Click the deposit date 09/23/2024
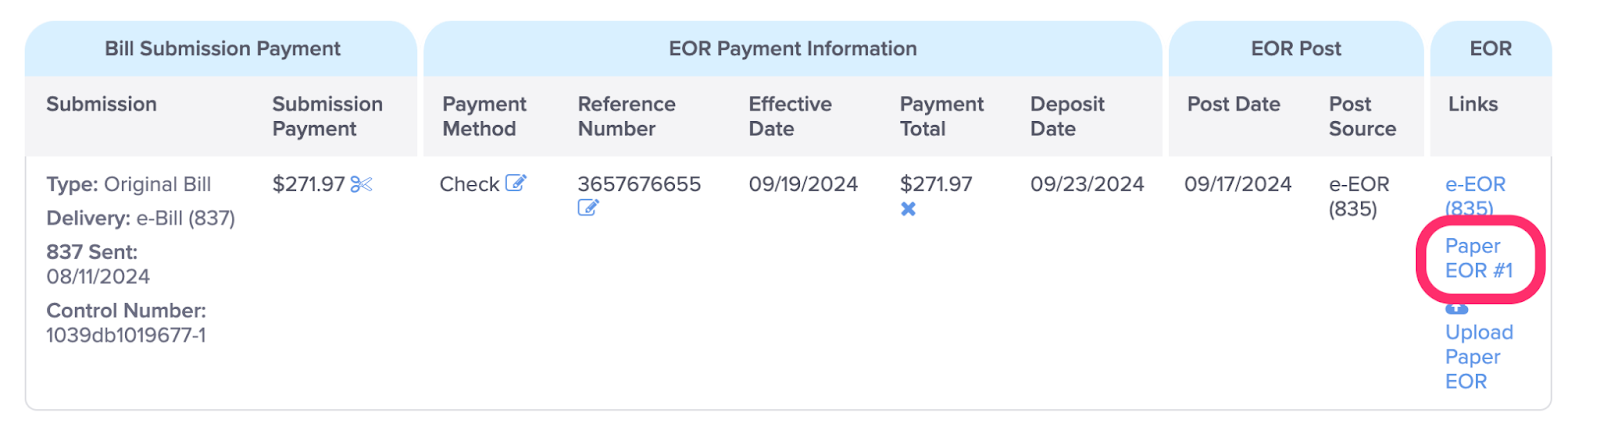The width and height of the screenshot is (1600, 430). click(1087, 184)
